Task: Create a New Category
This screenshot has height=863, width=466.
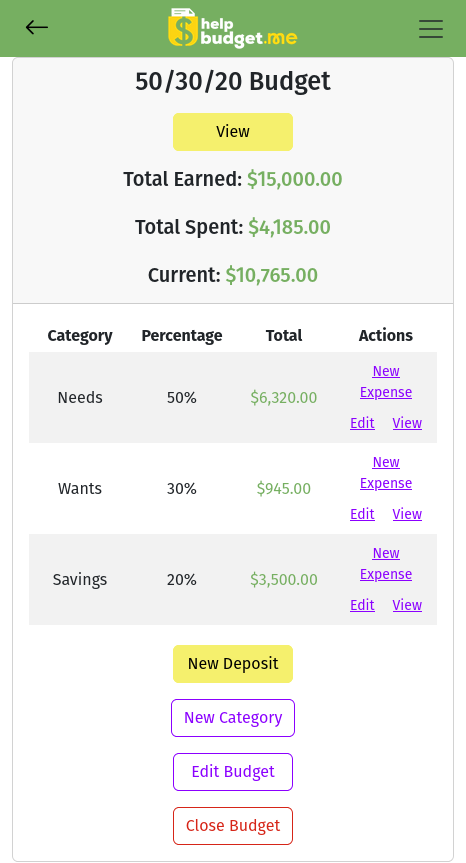Action: [233, 718]
